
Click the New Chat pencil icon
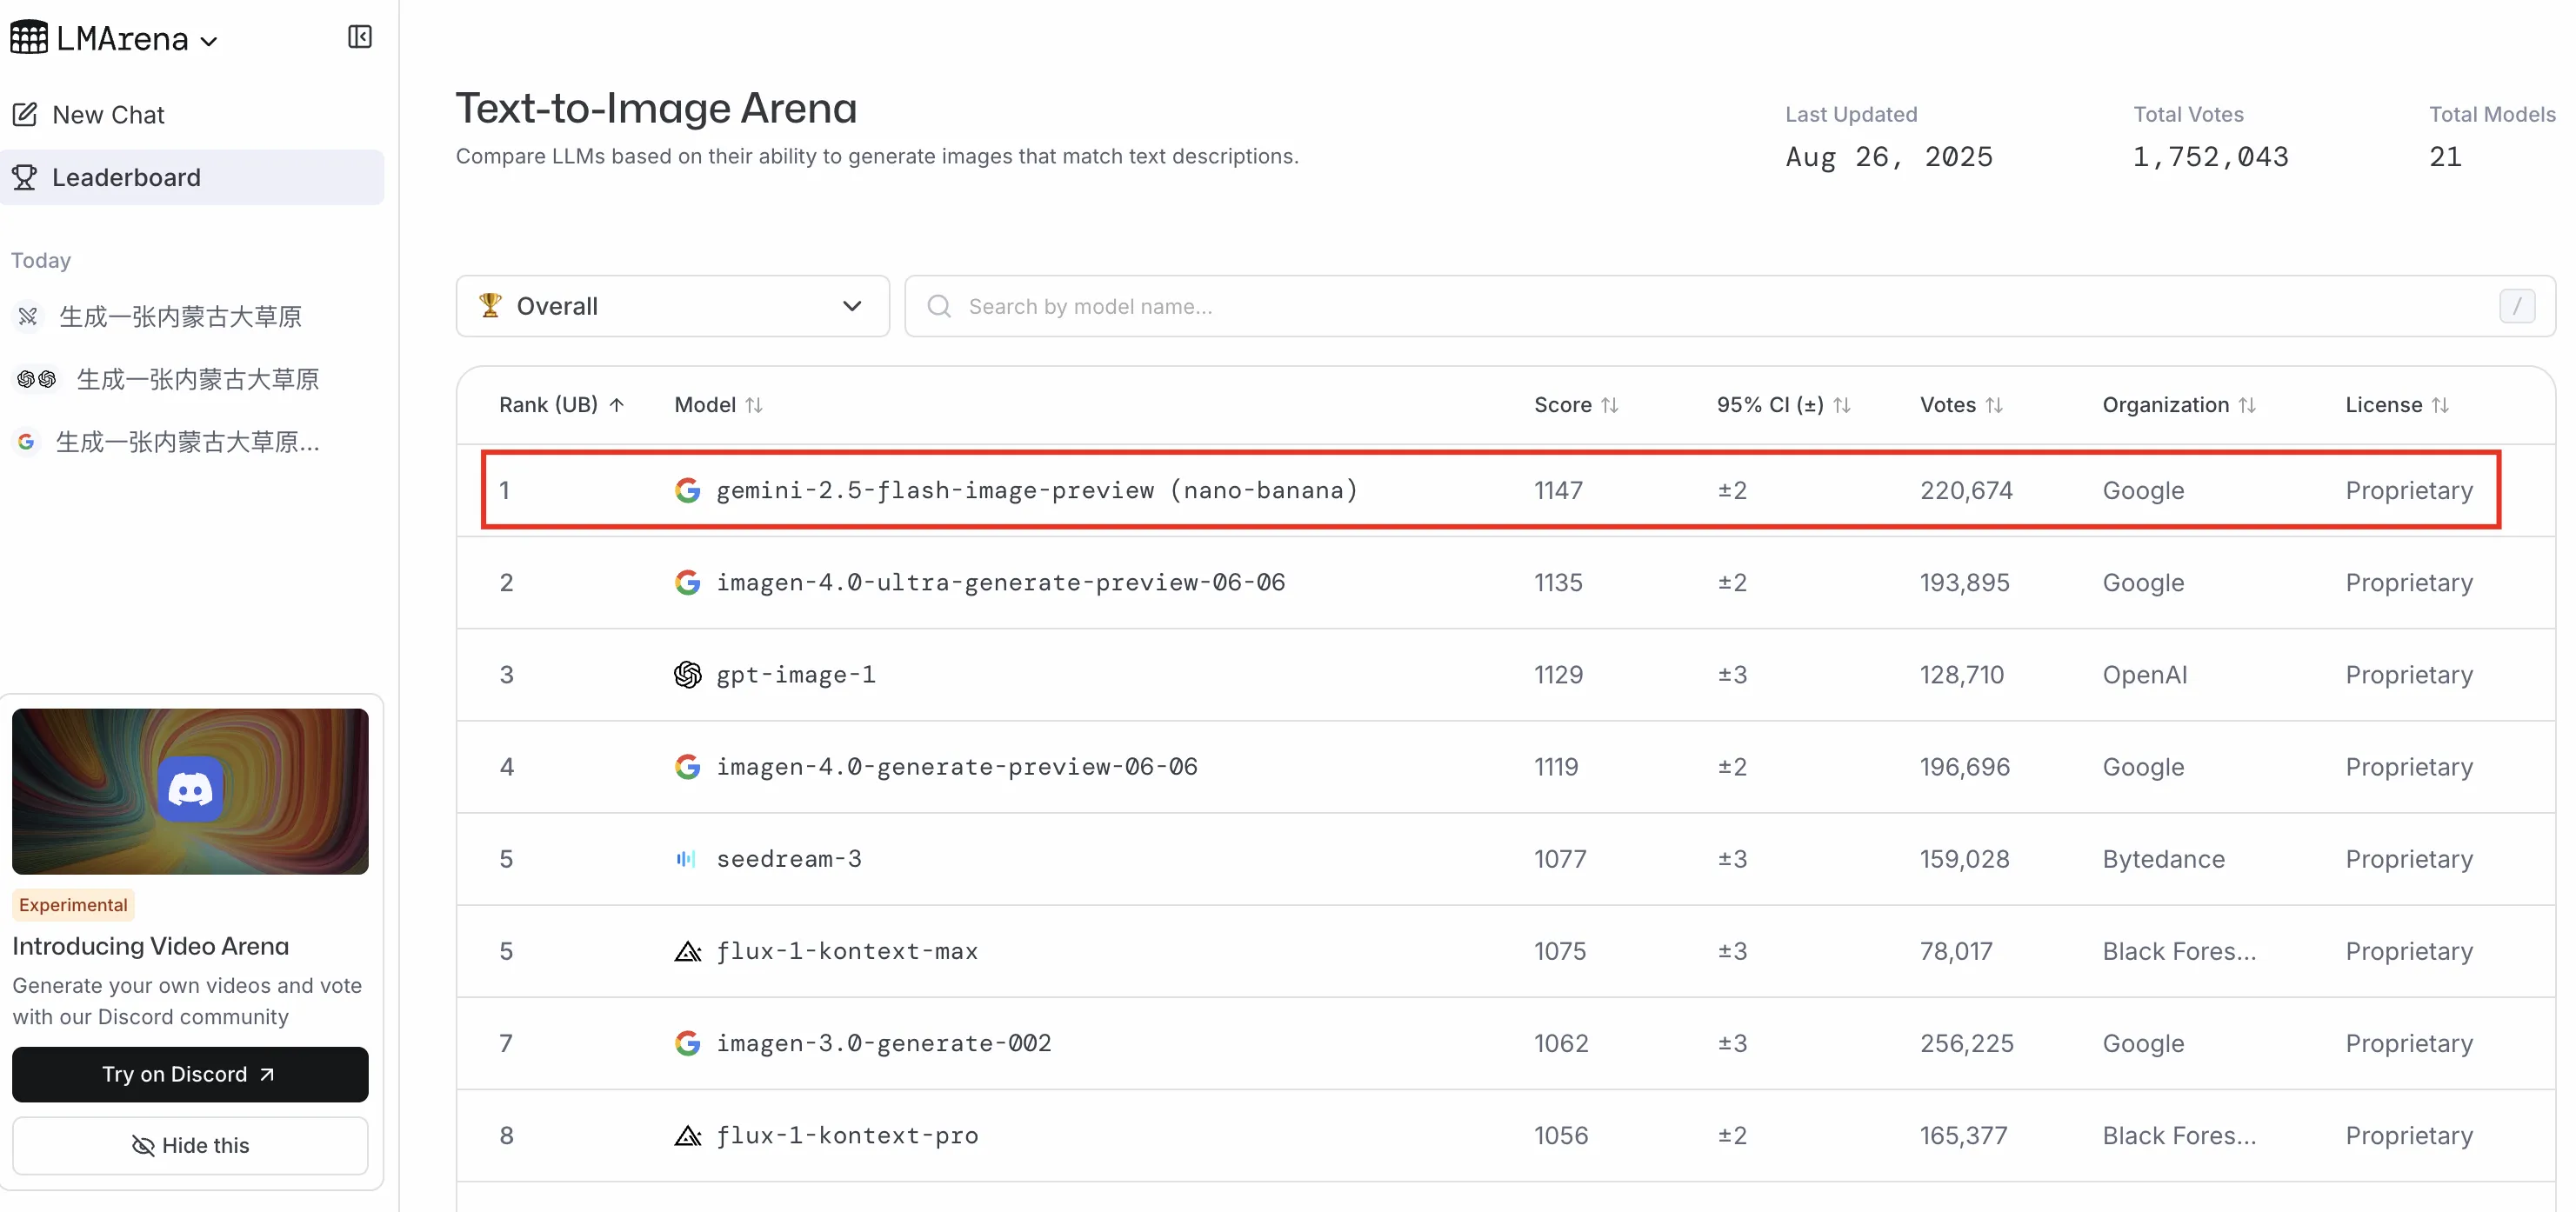[x=25, y=115]
